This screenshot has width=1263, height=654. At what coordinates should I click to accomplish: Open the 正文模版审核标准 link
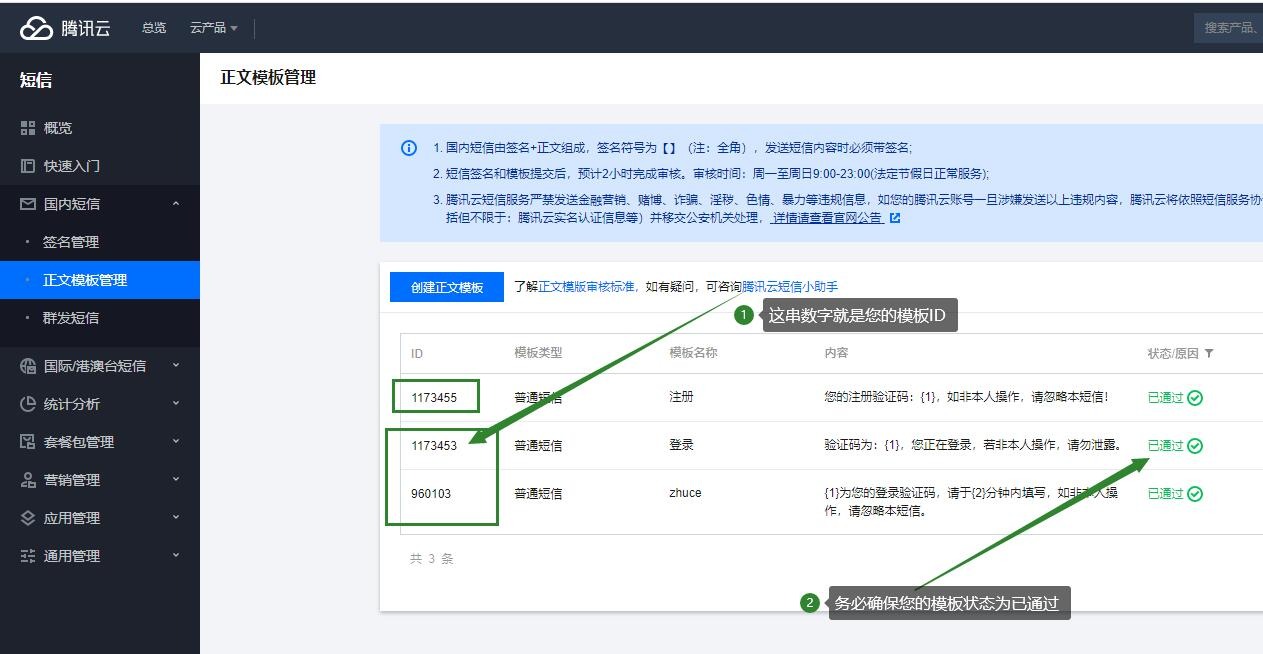pos(587,287)
